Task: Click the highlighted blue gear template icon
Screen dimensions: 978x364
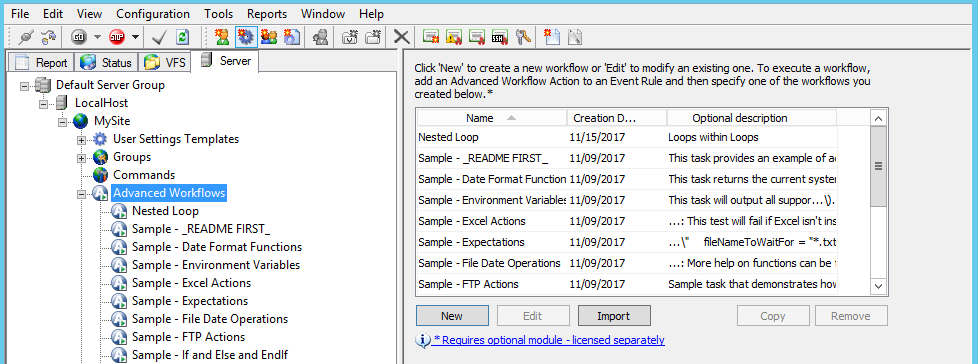Action: (x=246, y=37)
